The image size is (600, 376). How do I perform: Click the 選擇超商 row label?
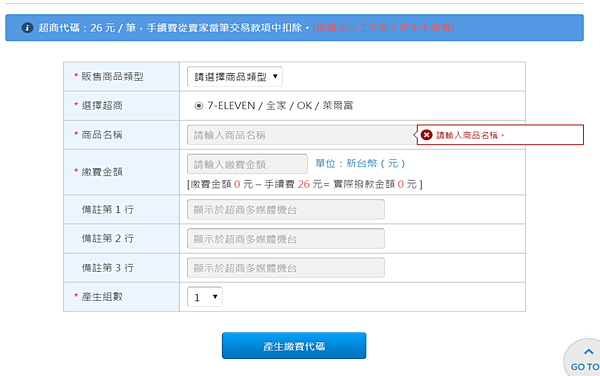102,106
